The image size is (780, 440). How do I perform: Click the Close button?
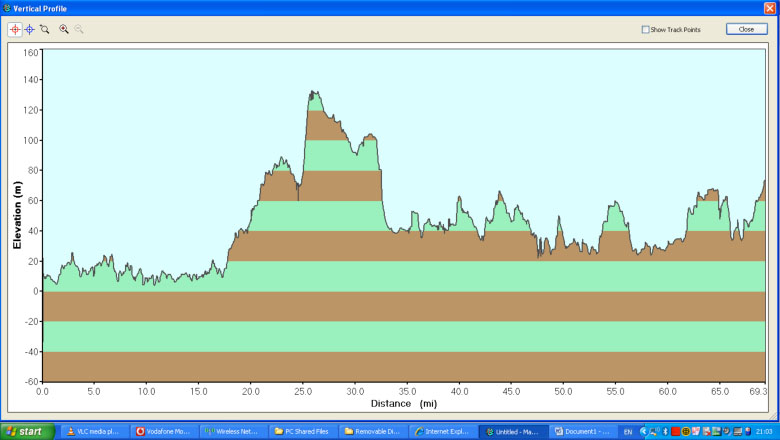tap(746, 29)
